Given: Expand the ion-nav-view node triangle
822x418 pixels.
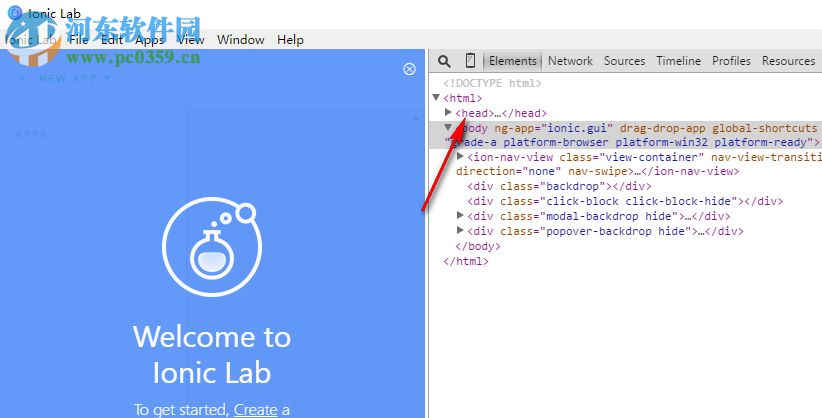Looking at the screenshot, I should (x=460, y=156).
